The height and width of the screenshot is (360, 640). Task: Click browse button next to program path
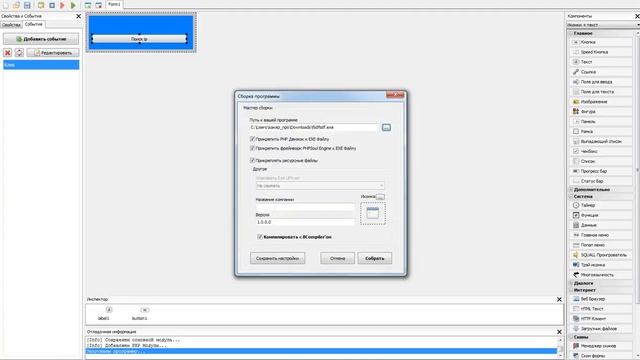(x=386, y=128)
